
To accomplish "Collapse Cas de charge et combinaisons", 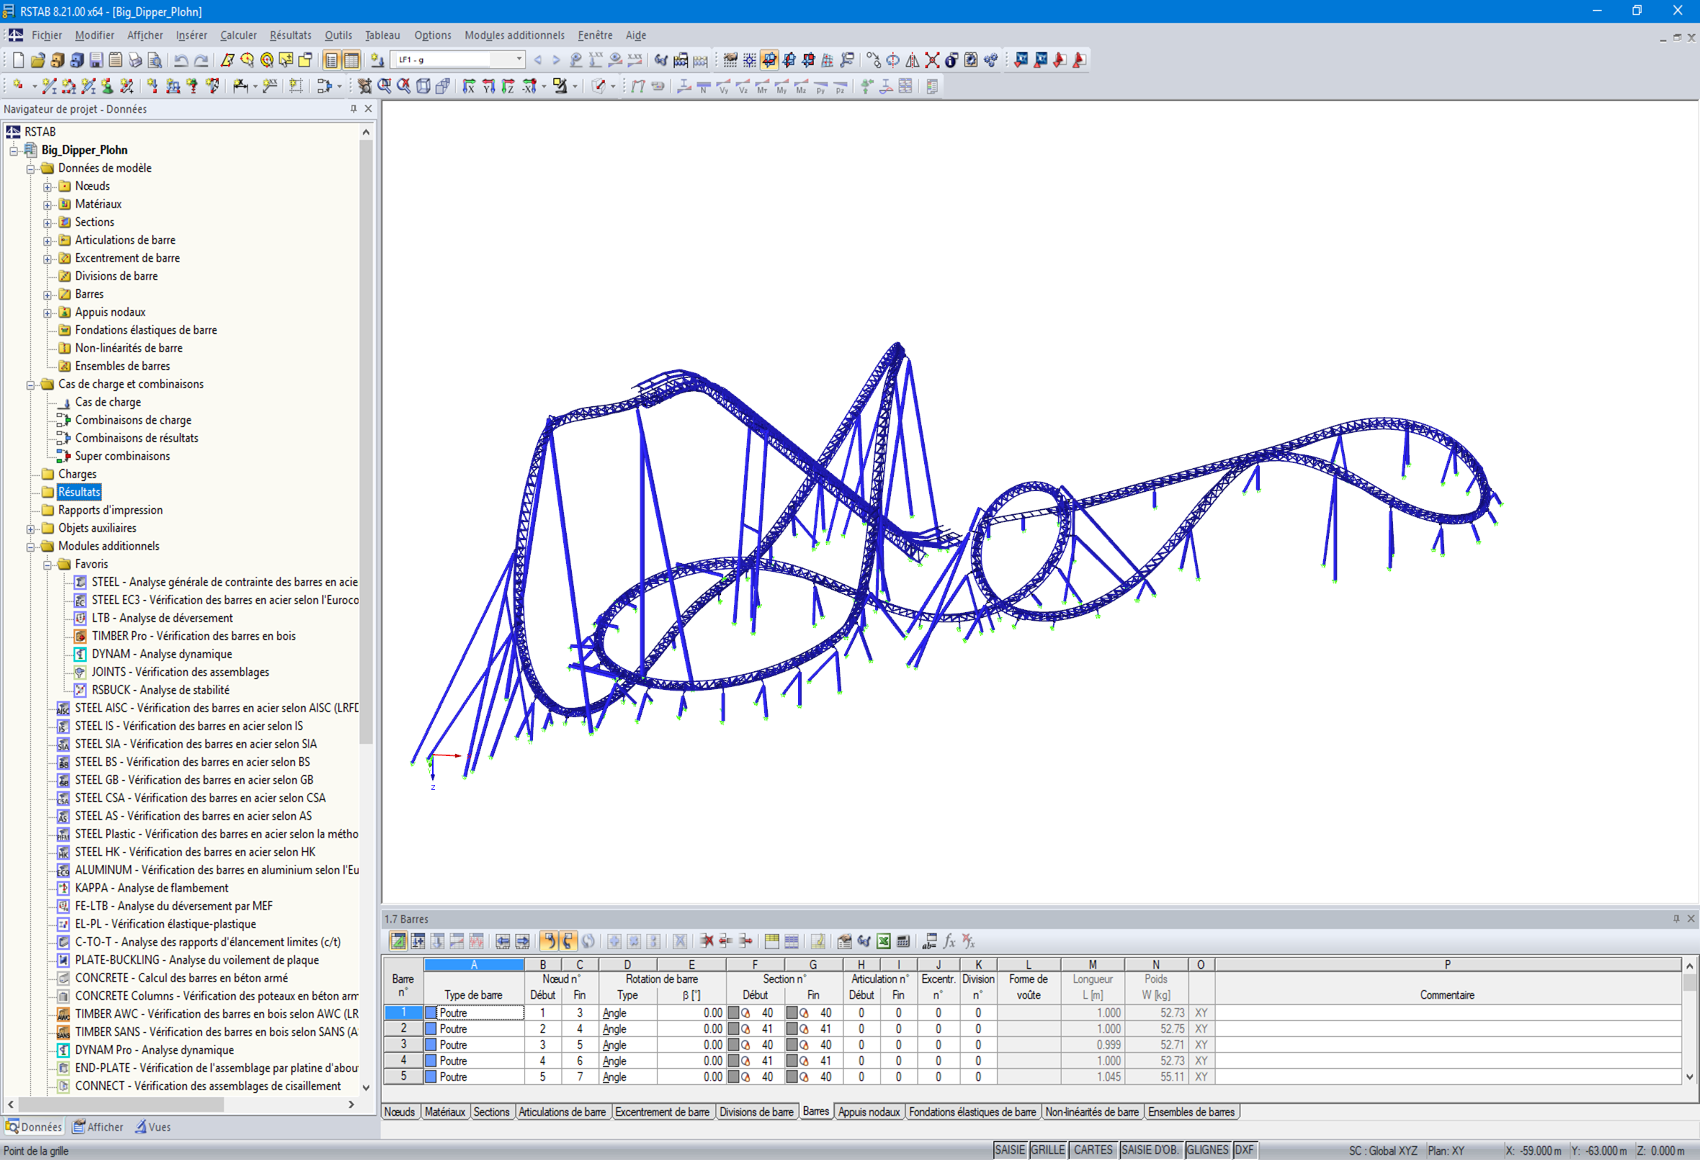I will [x=31, y=384].
